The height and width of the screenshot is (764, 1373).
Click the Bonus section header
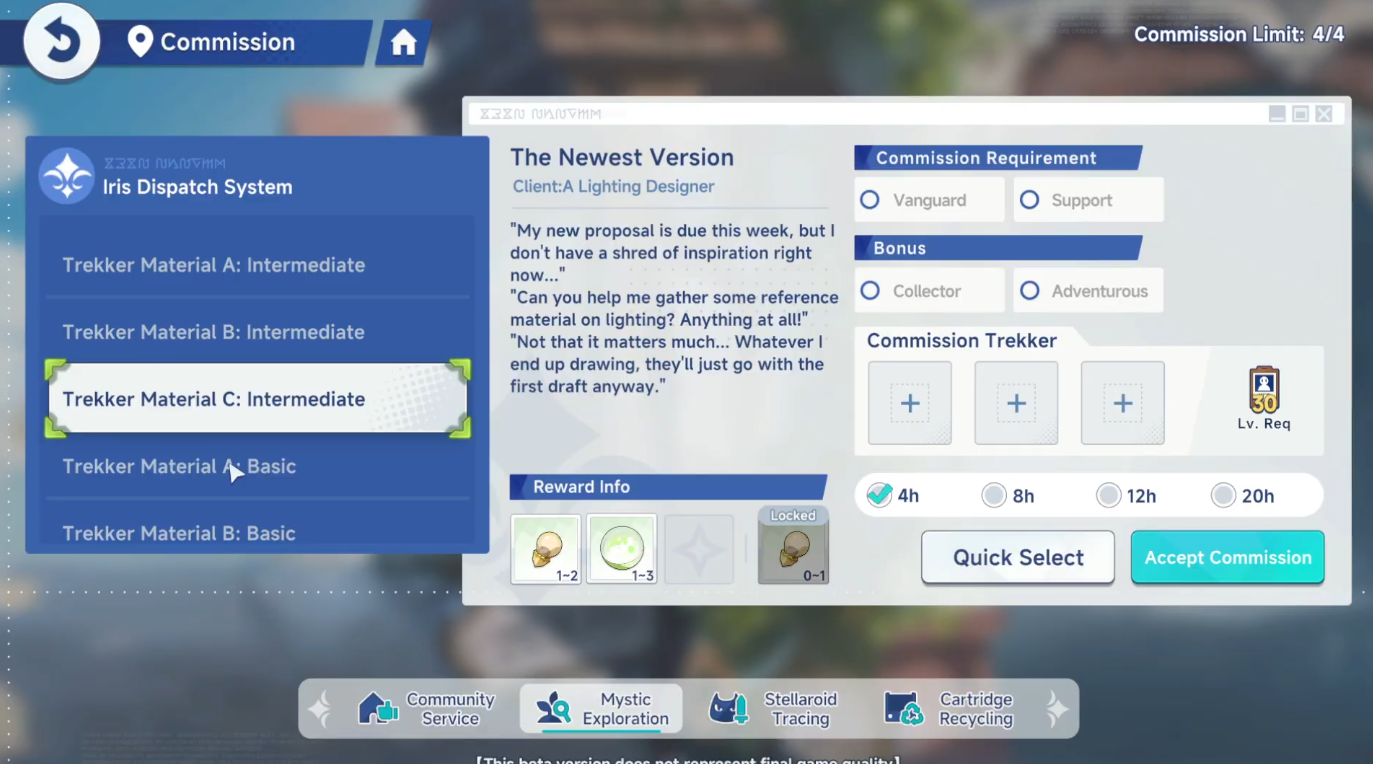pyautogui.click(x=998, y=248)
